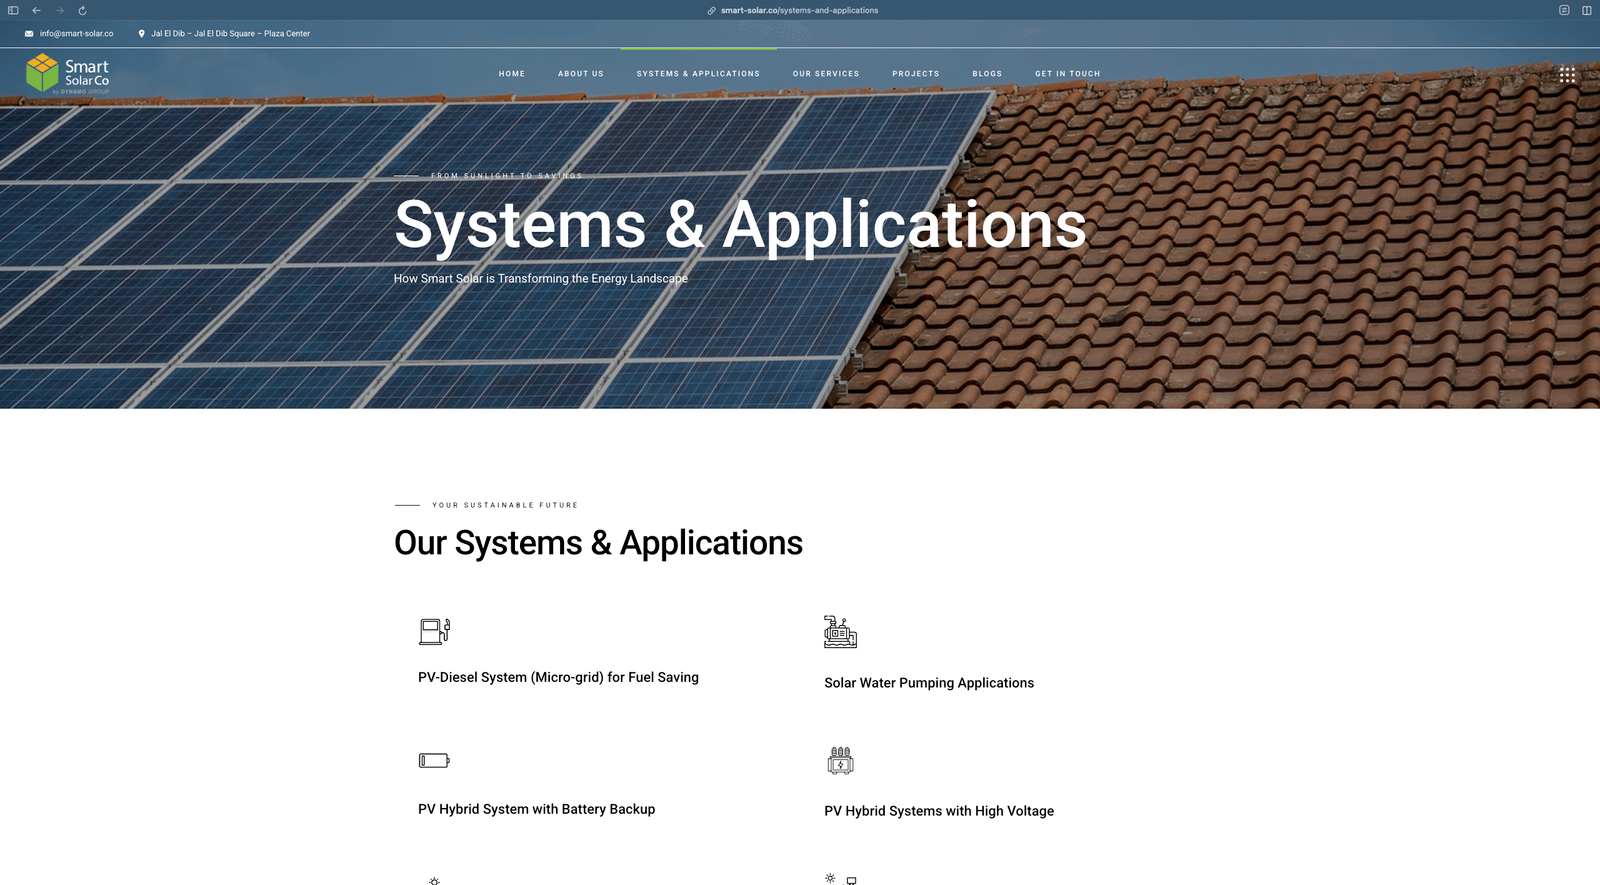Reload the page with the refresh icon

(82, 10)
